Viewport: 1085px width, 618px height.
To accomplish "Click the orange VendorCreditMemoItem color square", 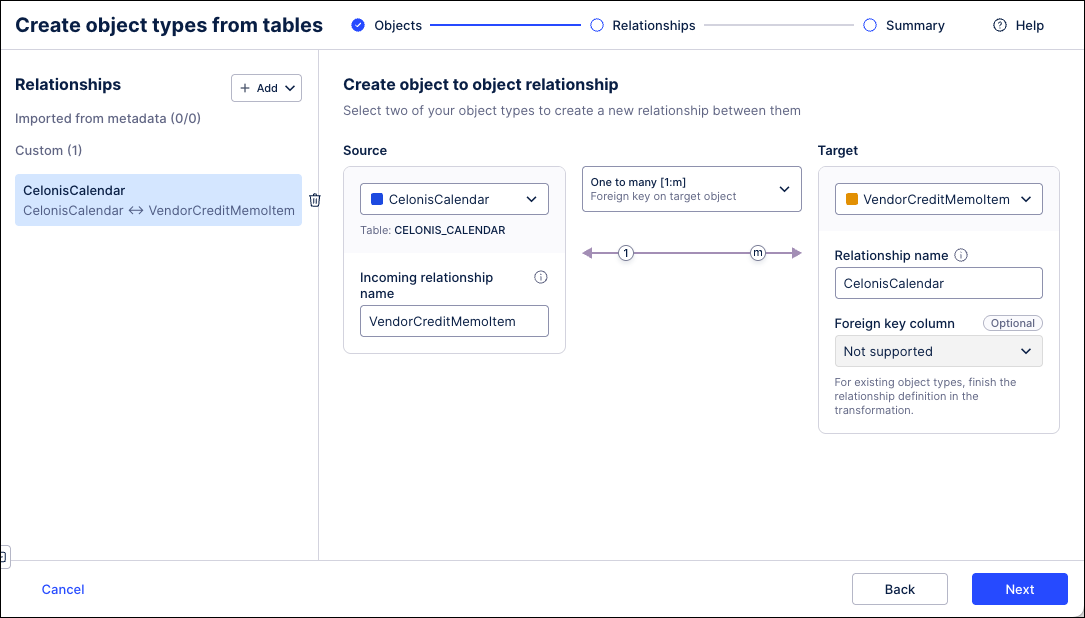I will 852,199.
